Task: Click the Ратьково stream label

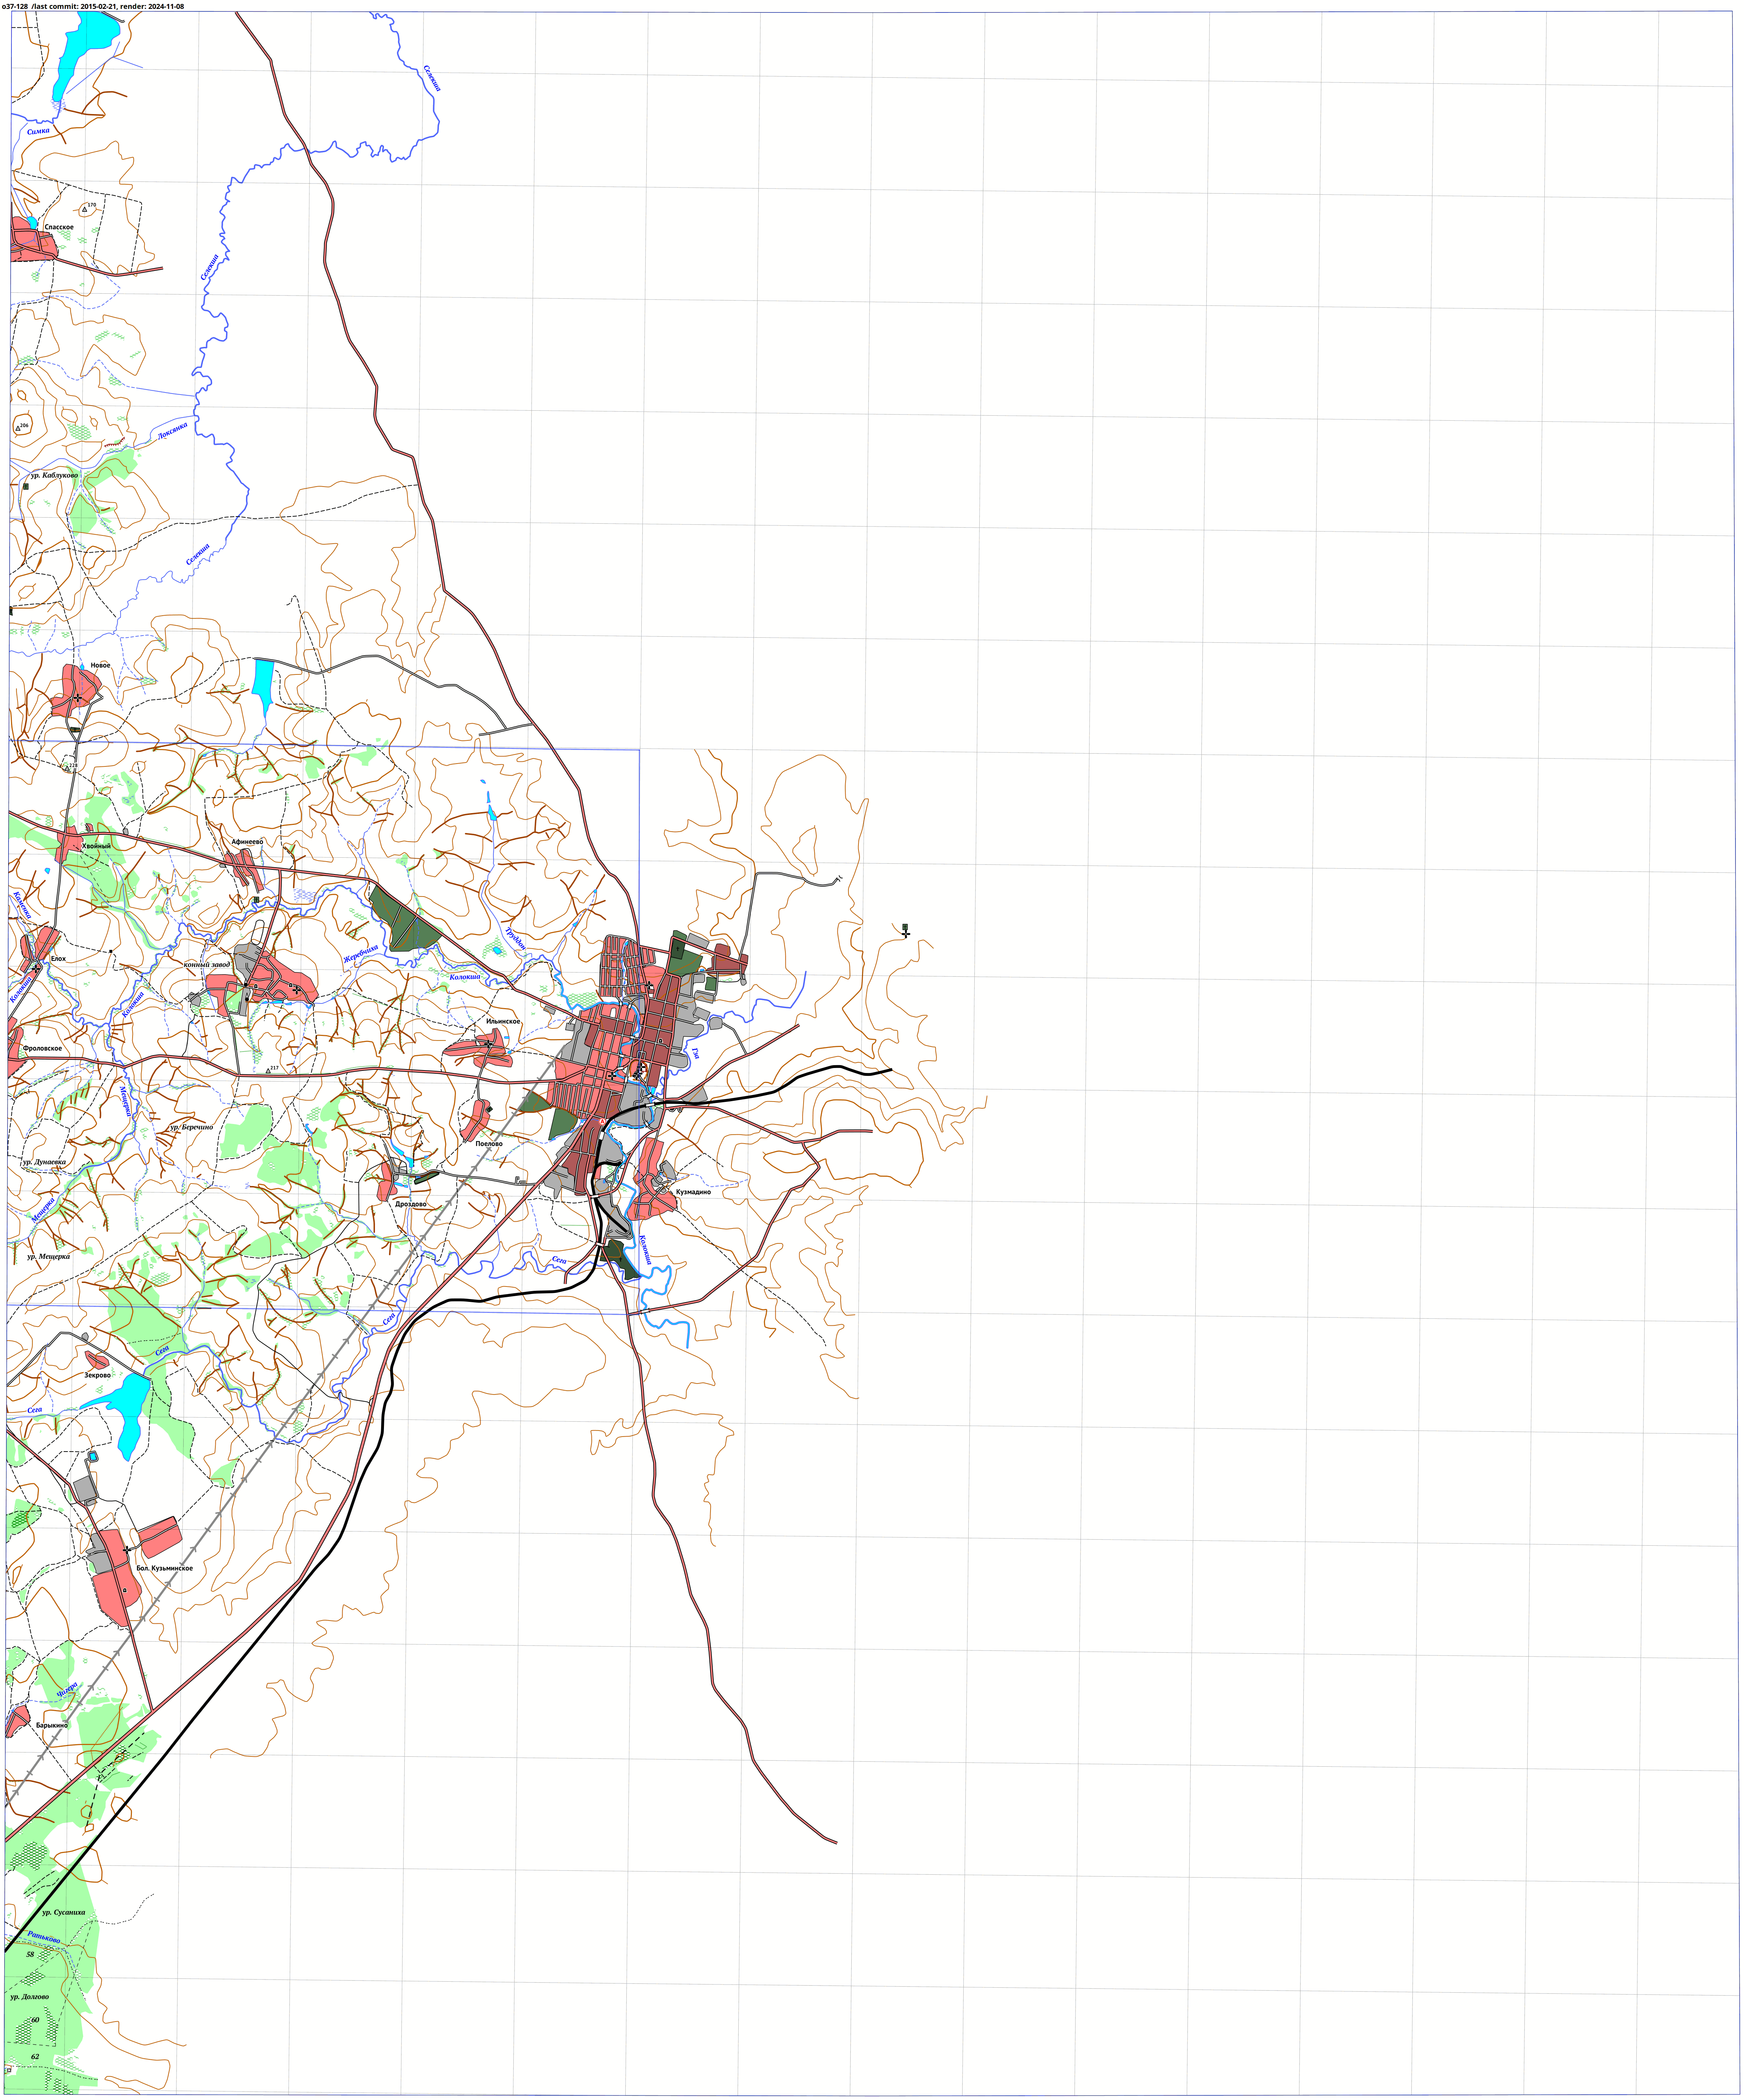Action: pos(44,1937)
